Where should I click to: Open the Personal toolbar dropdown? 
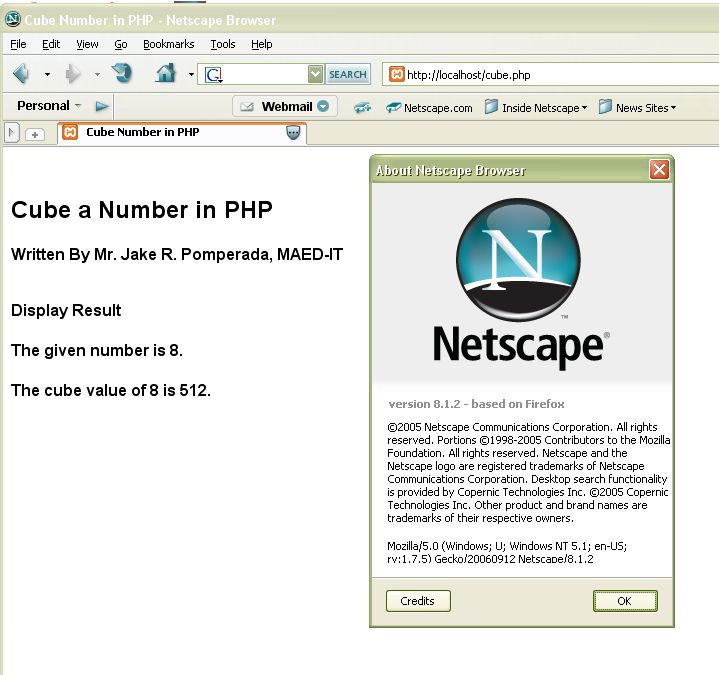click(x=78, y=106)
